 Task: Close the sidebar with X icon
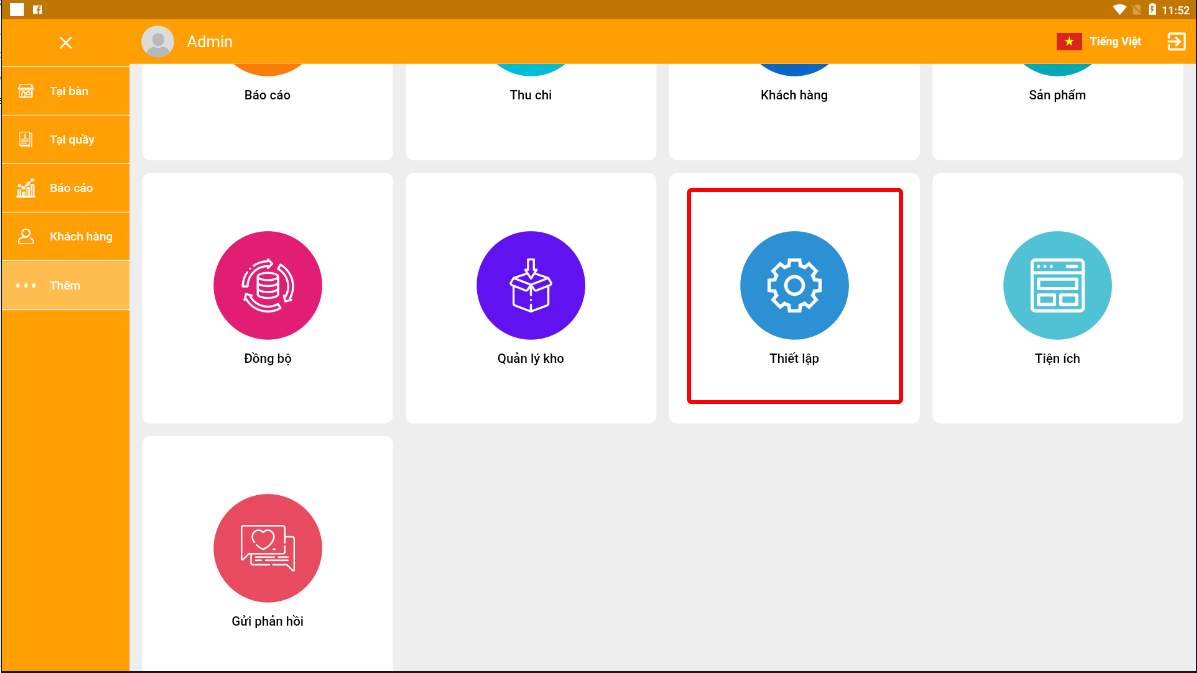(x=66, y=43)
